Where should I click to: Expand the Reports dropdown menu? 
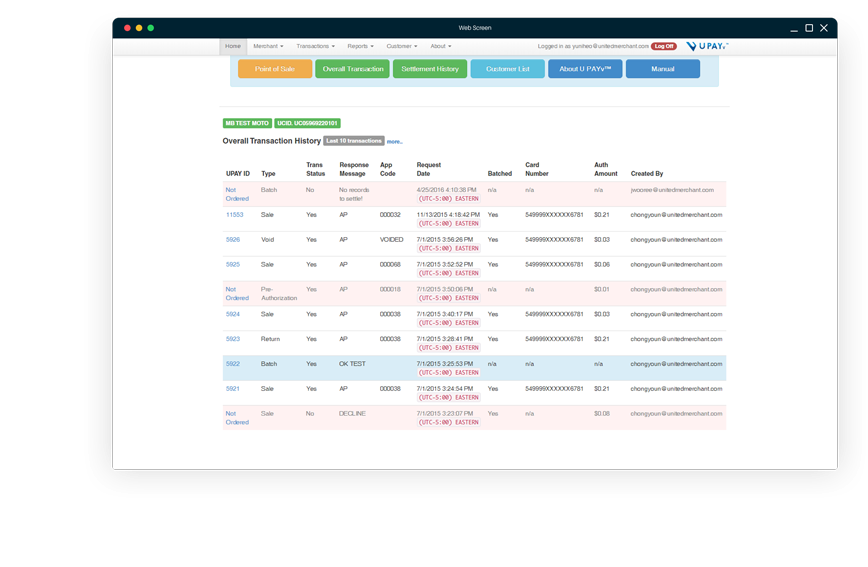(360, 47)
